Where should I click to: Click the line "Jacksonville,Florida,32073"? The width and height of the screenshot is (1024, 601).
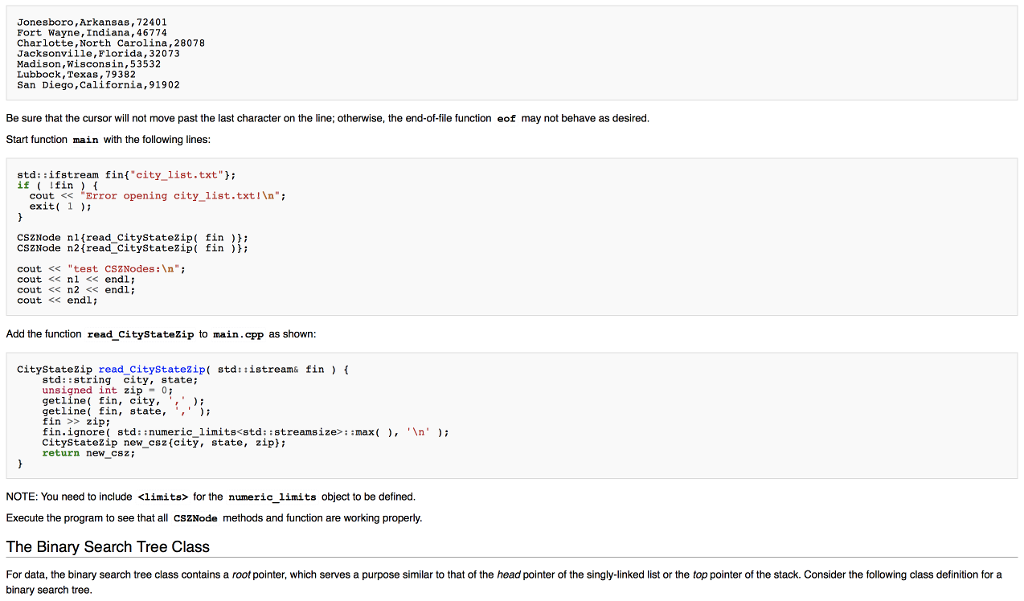point(98,54)
